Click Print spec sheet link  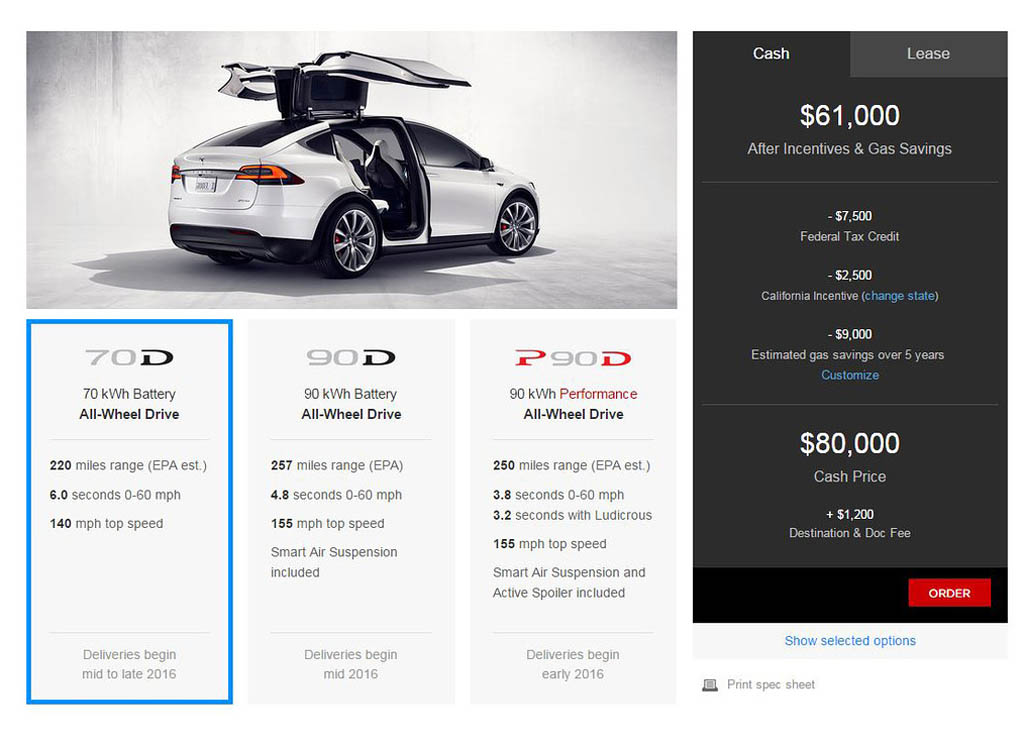coord(771,684)
